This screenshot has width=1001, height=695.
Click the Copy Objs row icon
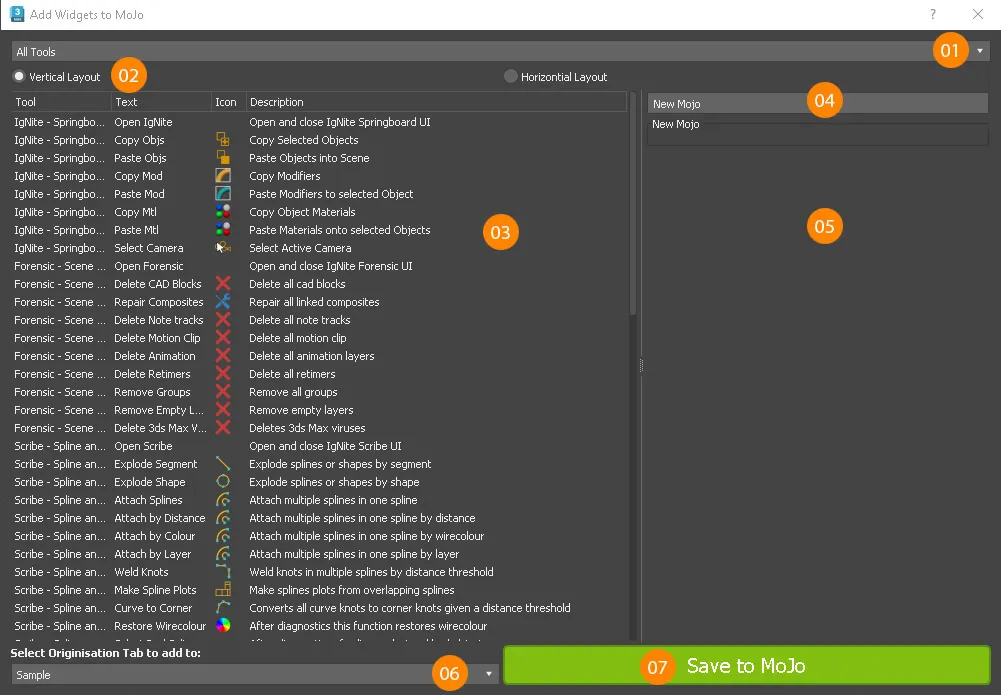pos(223,140)
